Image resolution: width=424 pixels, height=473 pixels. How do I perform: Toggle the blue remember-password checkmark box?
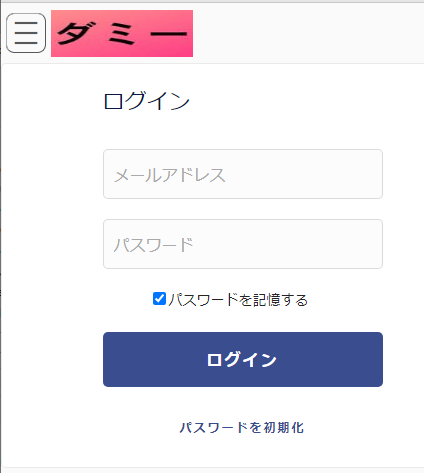tap(159, 299)
